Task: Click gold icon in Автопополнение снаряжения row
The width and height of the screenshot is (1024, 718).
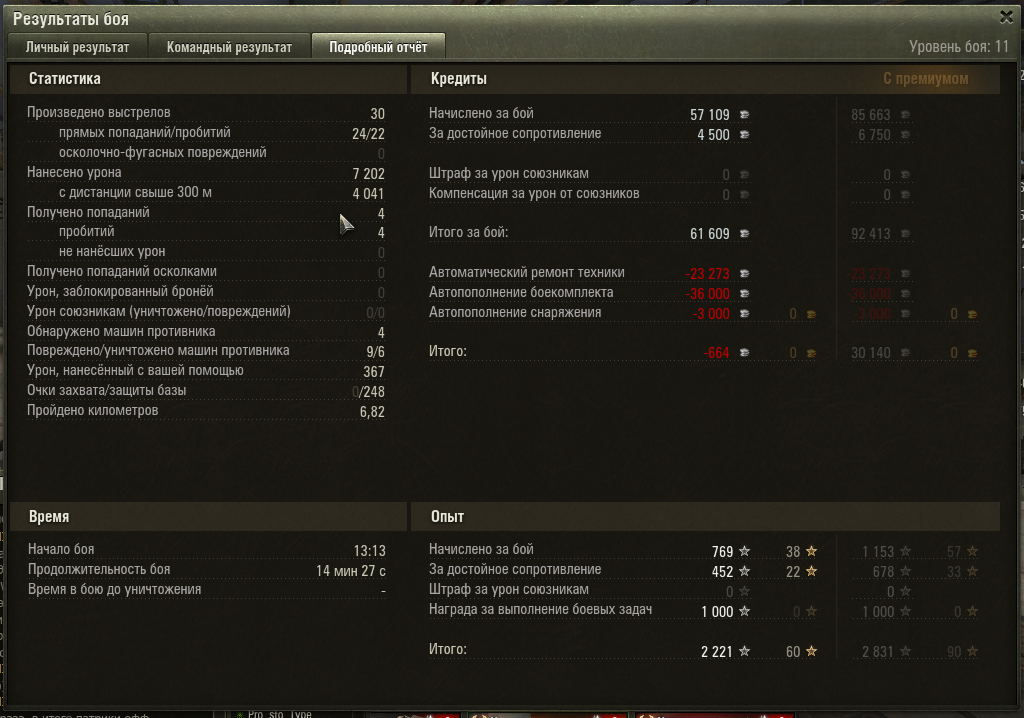Action: [x=811, y=314]
